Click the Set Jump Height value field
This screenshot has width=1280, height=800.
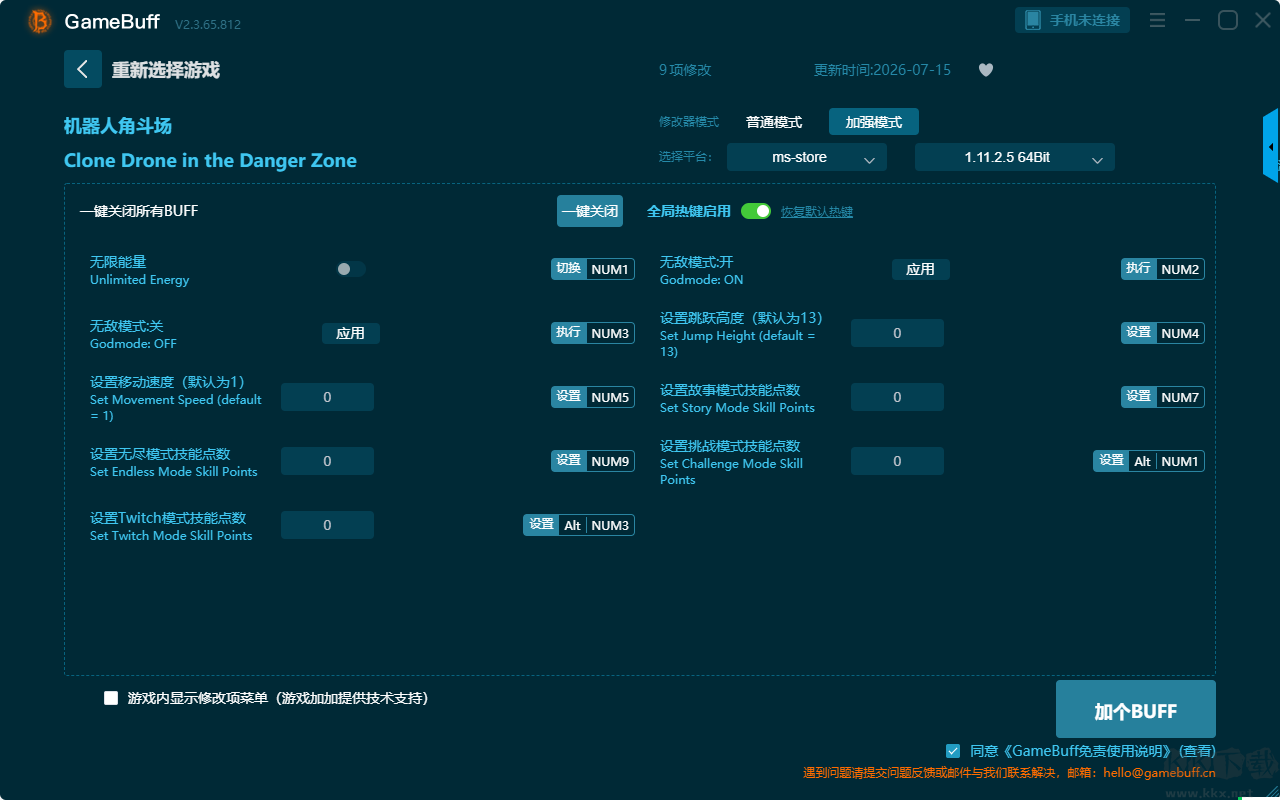pyautogui.click(x=897, y=333)
